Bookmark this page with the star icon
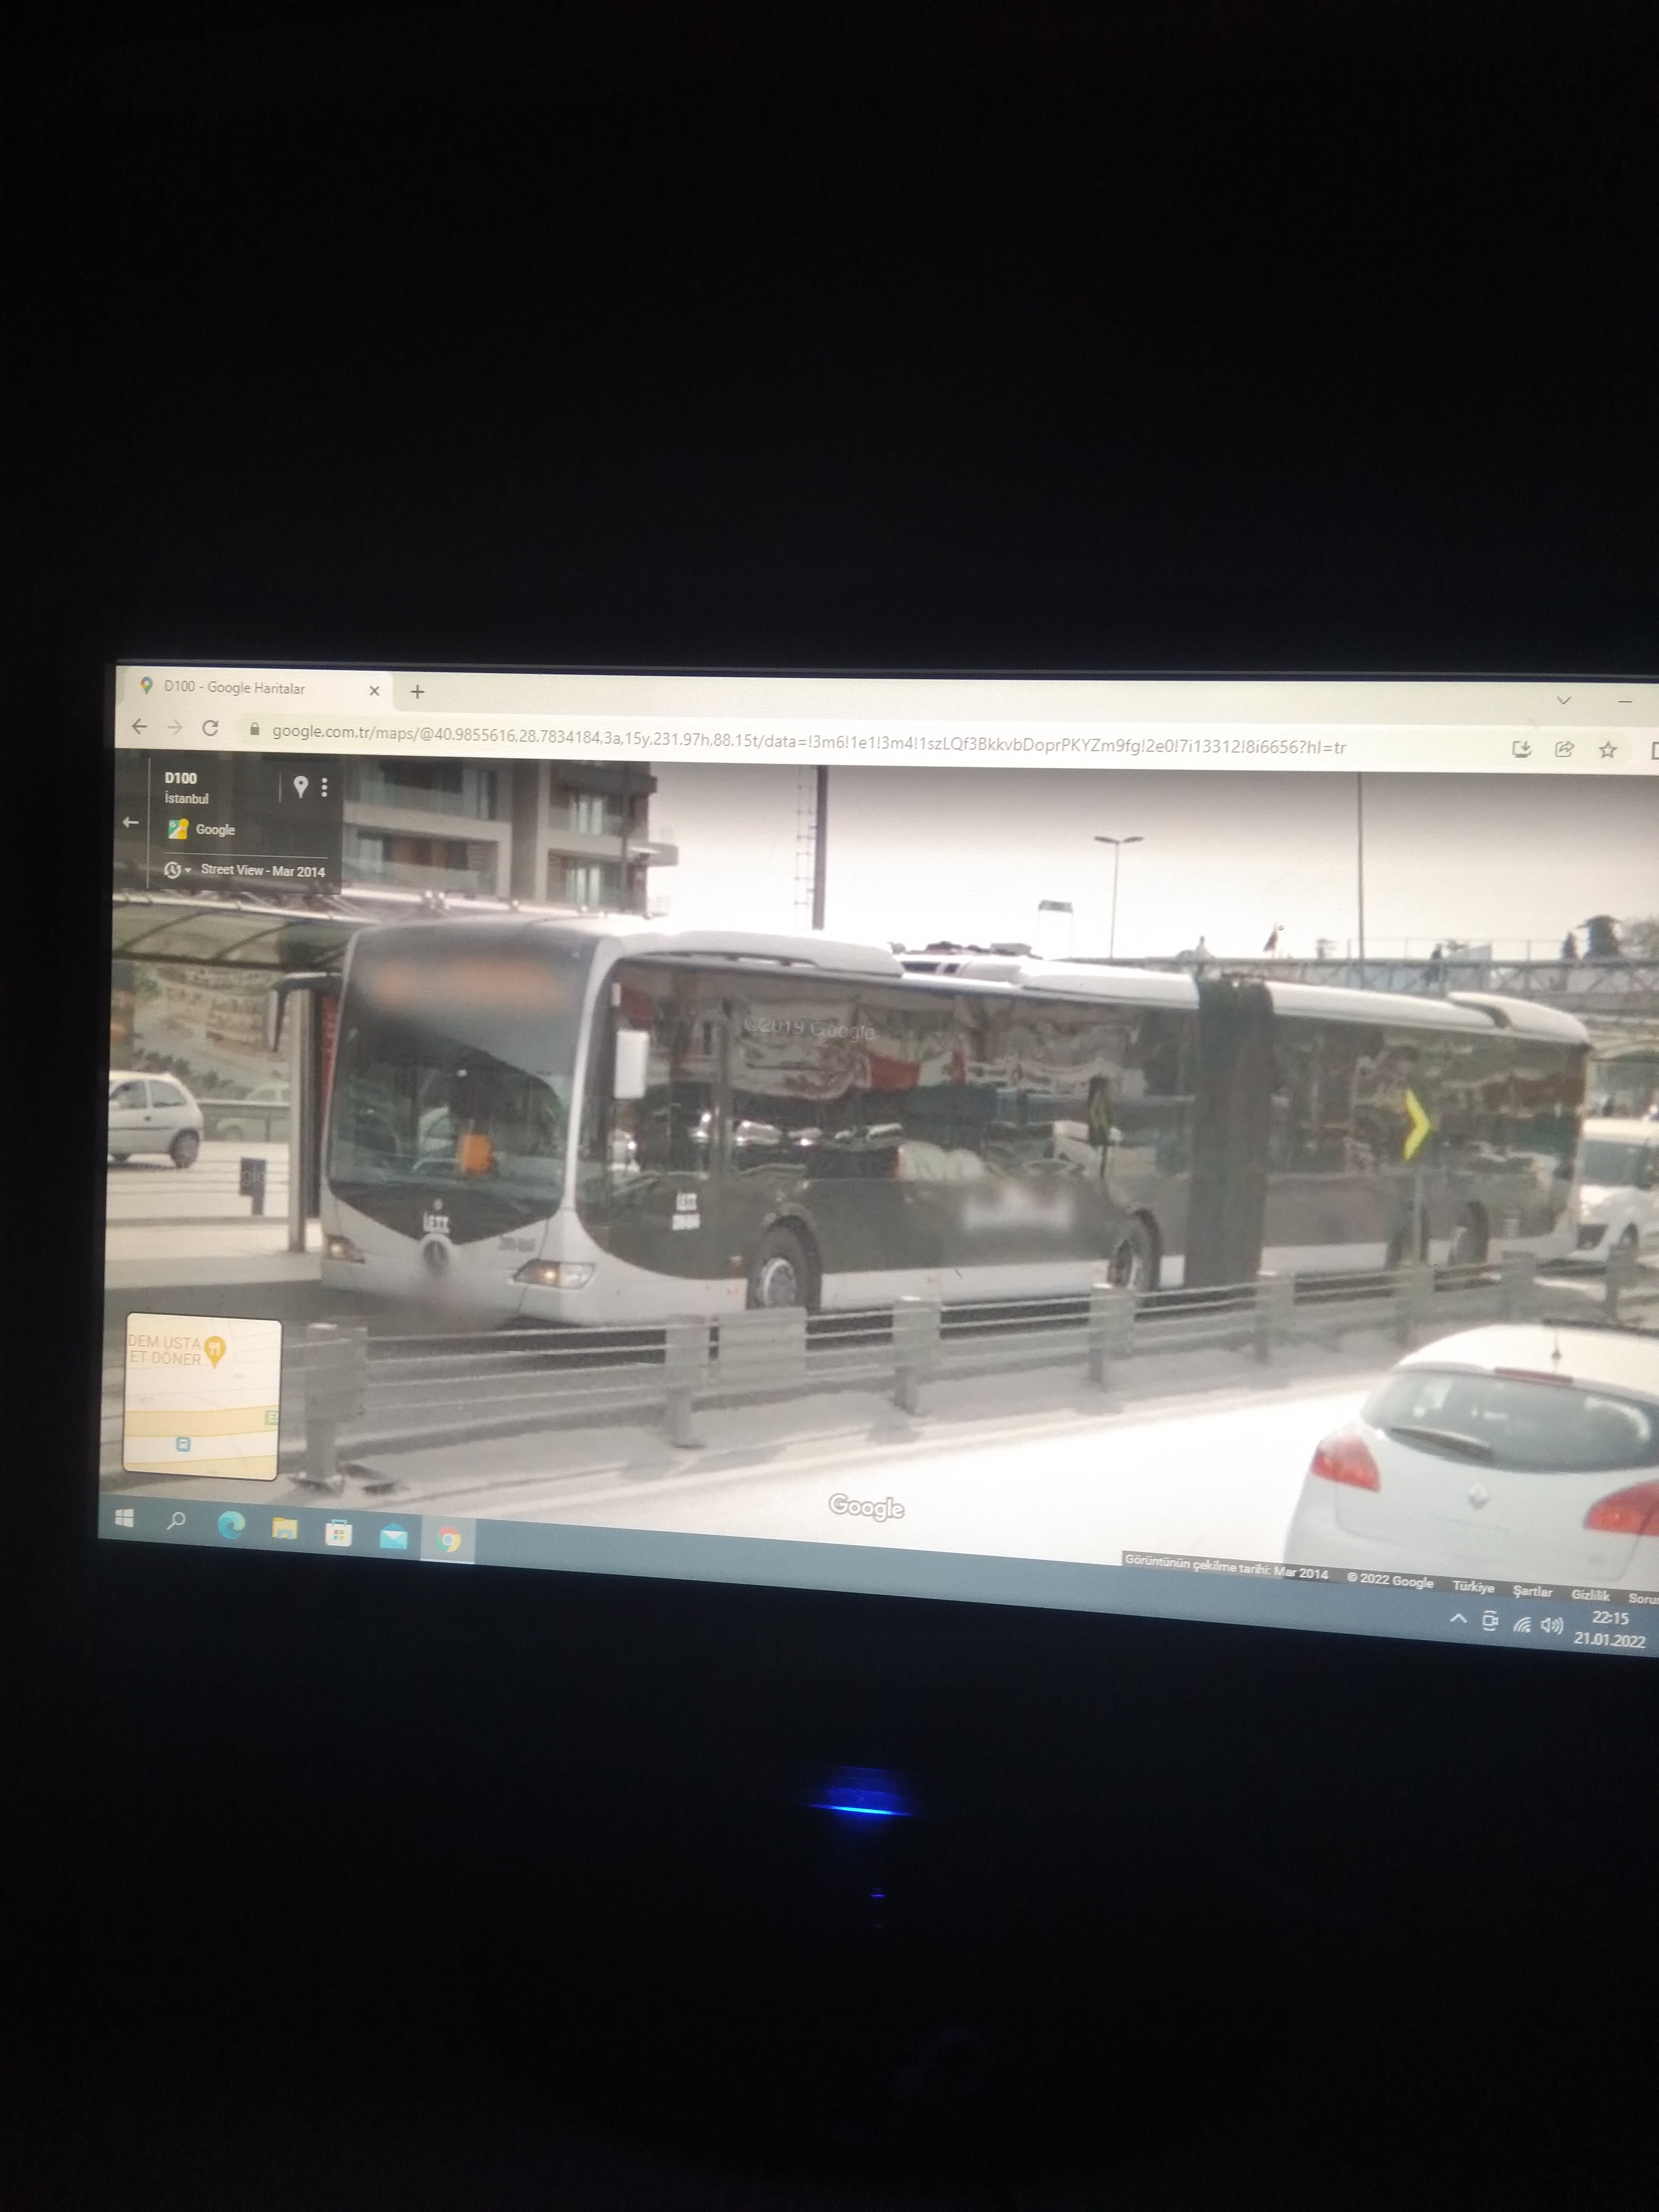This screenshot has height=2212, width=1659. (1608, 750)
